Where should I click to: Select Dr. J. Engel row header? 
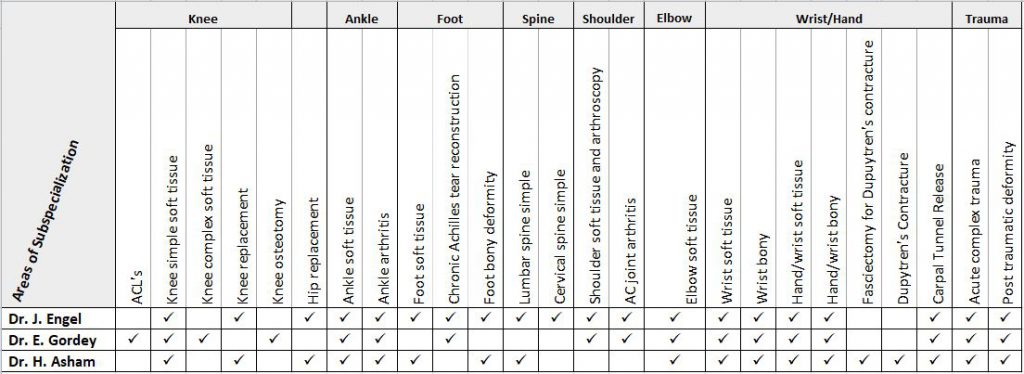57,319
